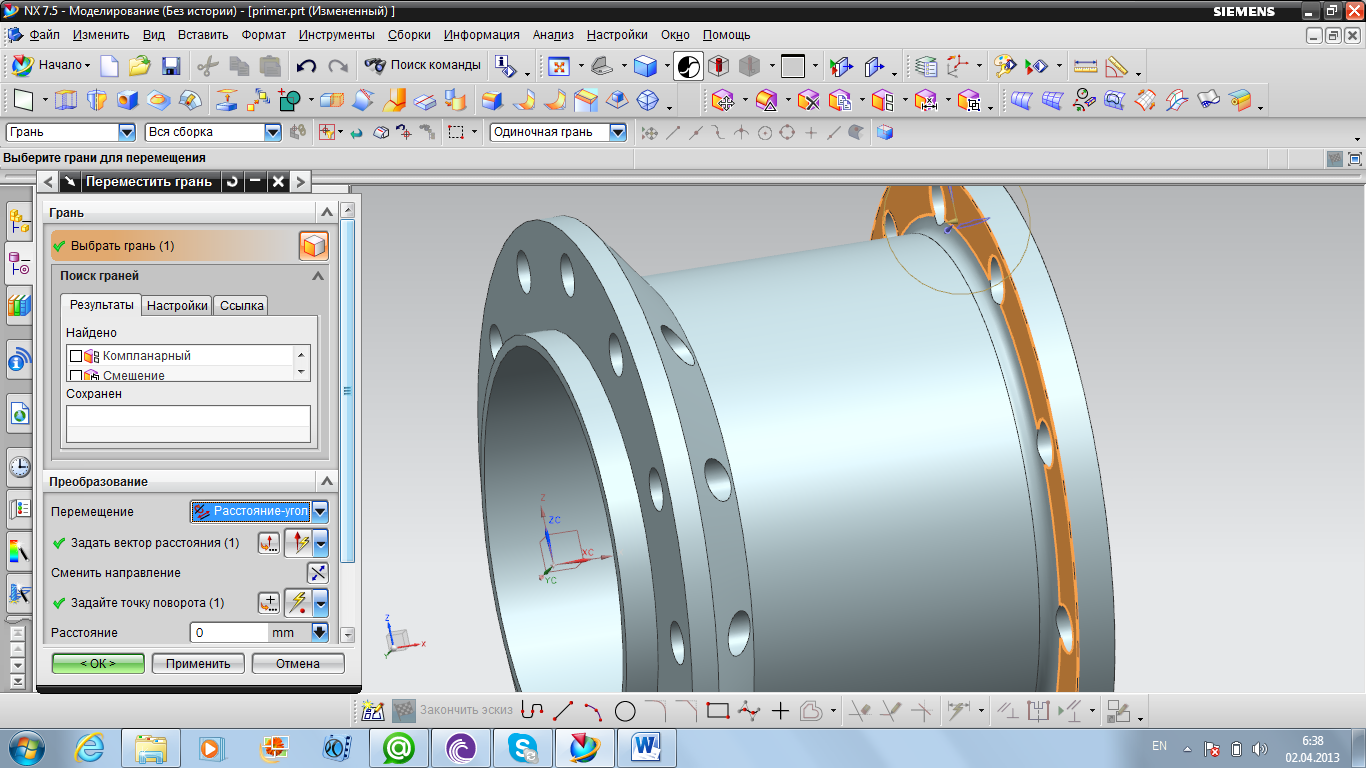Click the measure angle icon

tap(1116, 66)
